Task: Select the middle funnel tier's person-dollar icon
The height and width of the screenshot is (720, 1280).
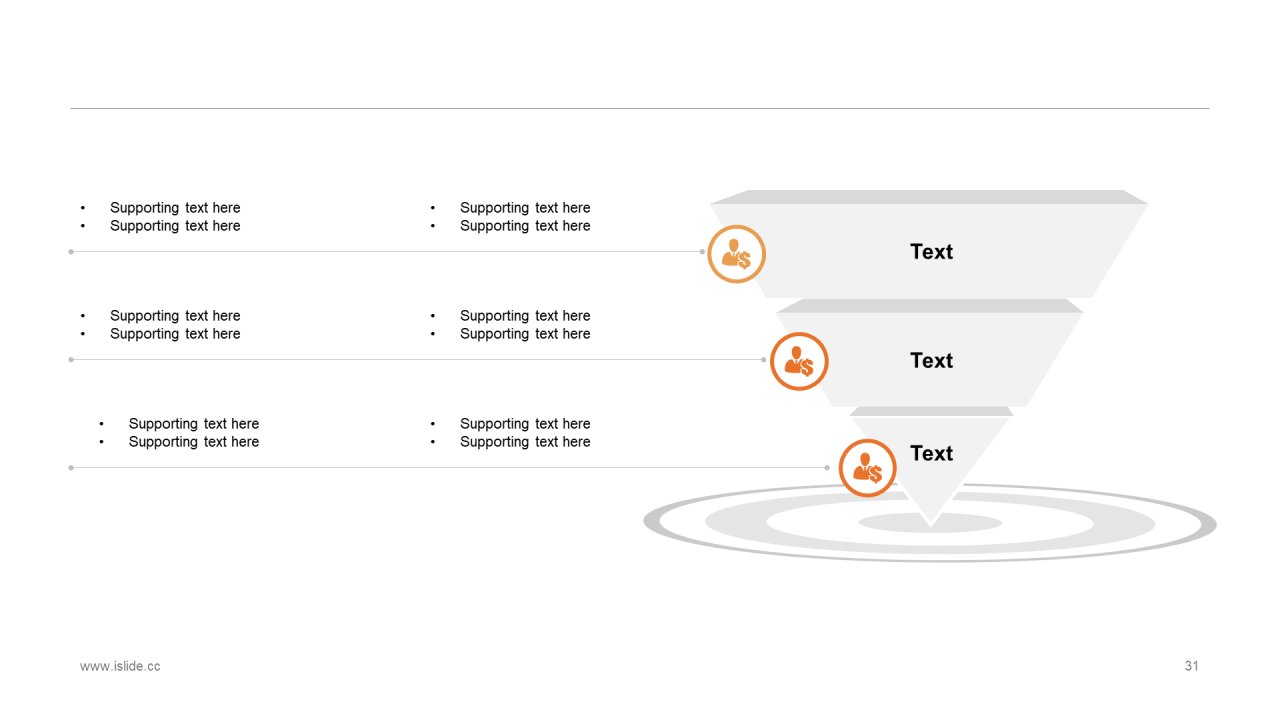Action: (x=799, y=361)
